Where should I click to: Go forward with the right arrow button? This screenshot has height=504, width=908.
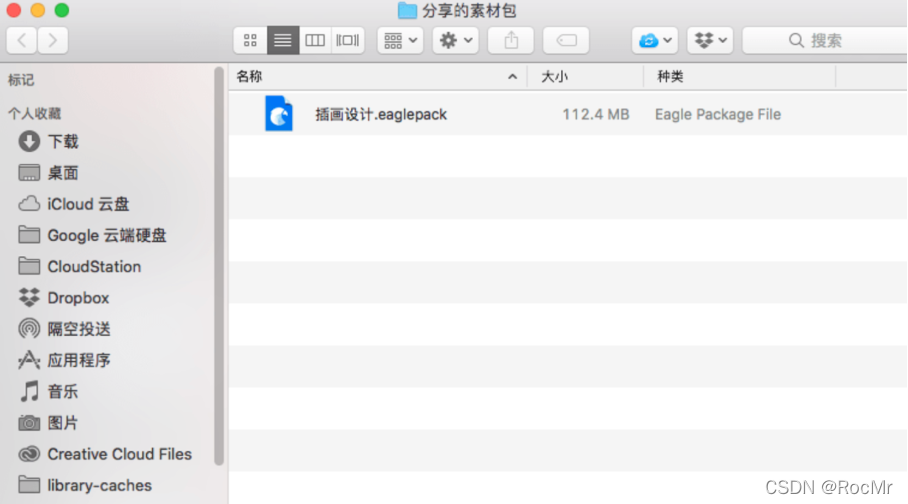(53, 41)
